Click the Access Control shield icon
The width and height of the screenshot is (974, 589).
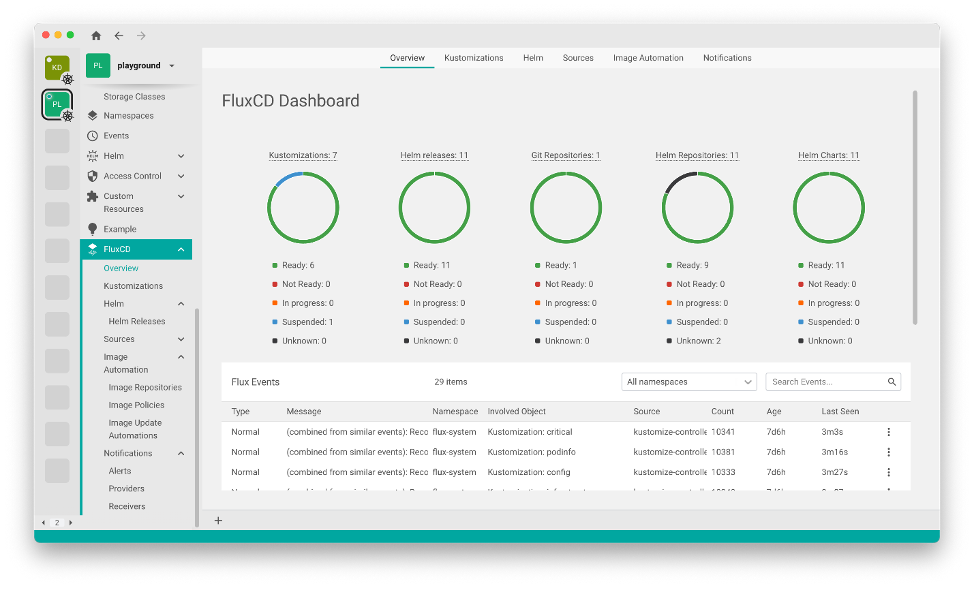click(x=93, y=176)
